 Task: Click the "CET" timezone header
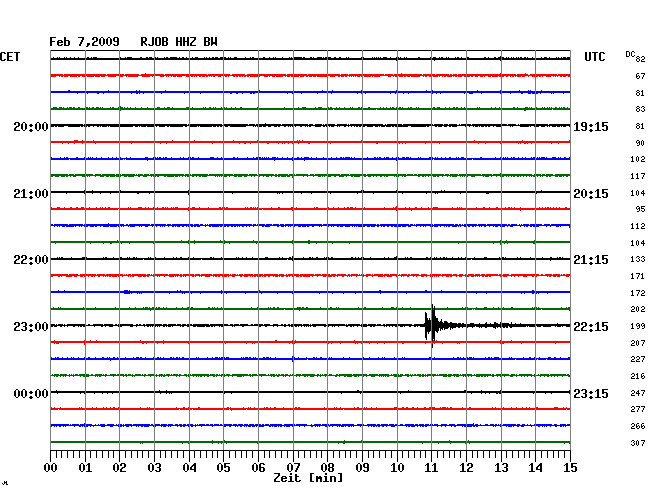(x=10, y=57)
